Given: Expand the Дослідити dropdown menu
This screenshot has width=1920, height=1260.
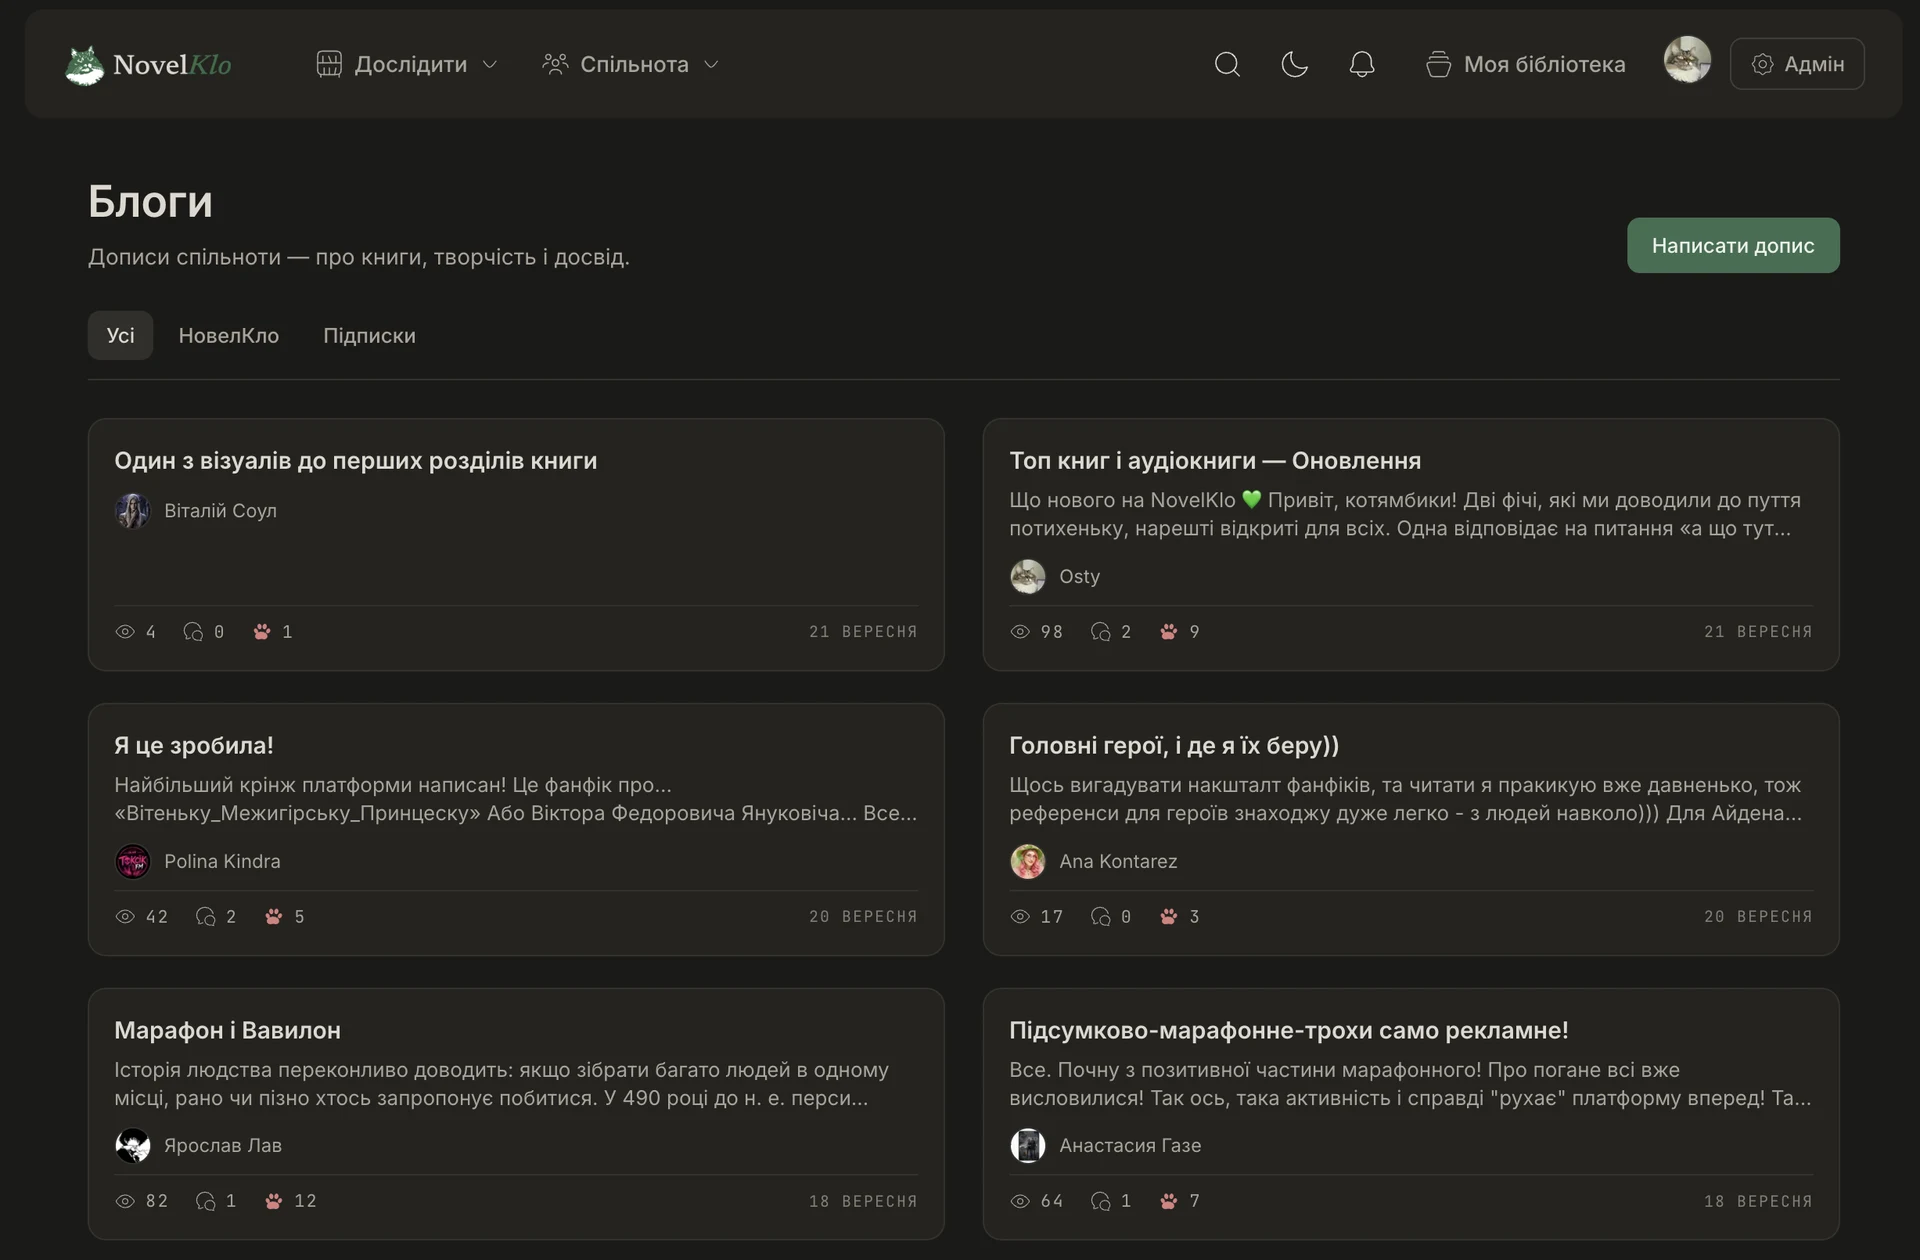Looking at the screenshot, I should point(407,64).
